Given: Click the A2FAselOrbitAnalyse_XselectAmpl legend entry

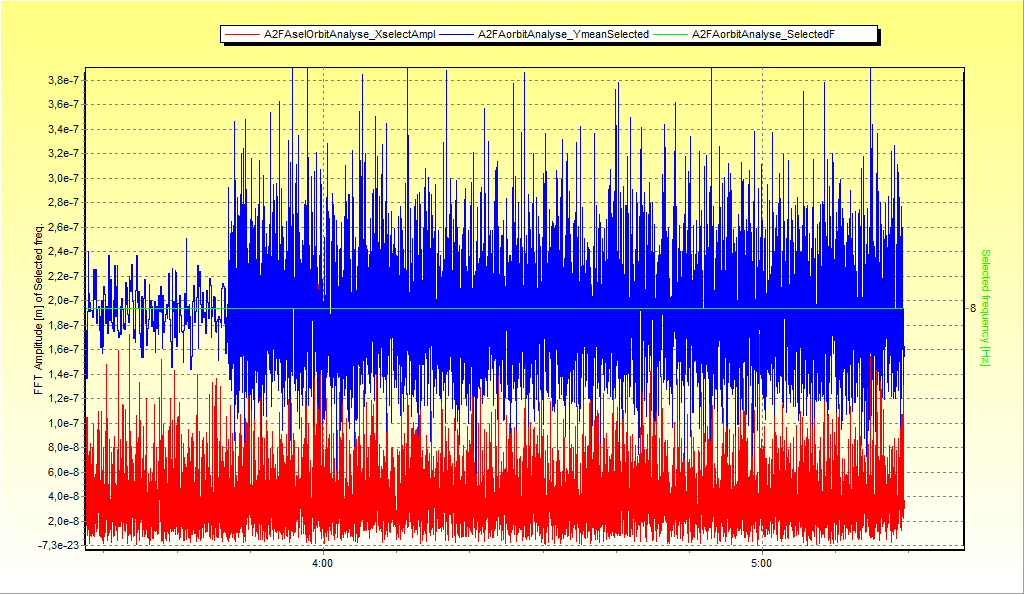Looking at the screenshot, I should [349, 35].
